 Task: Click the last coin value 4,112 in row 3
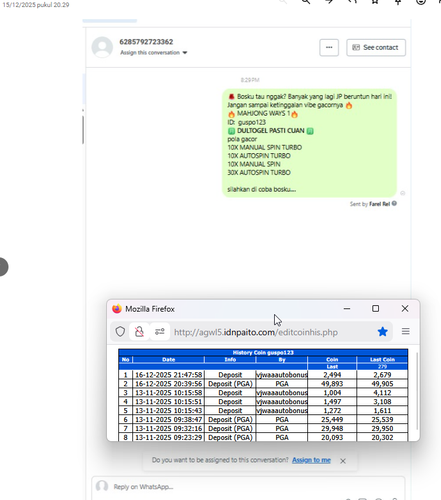point(382,393)
